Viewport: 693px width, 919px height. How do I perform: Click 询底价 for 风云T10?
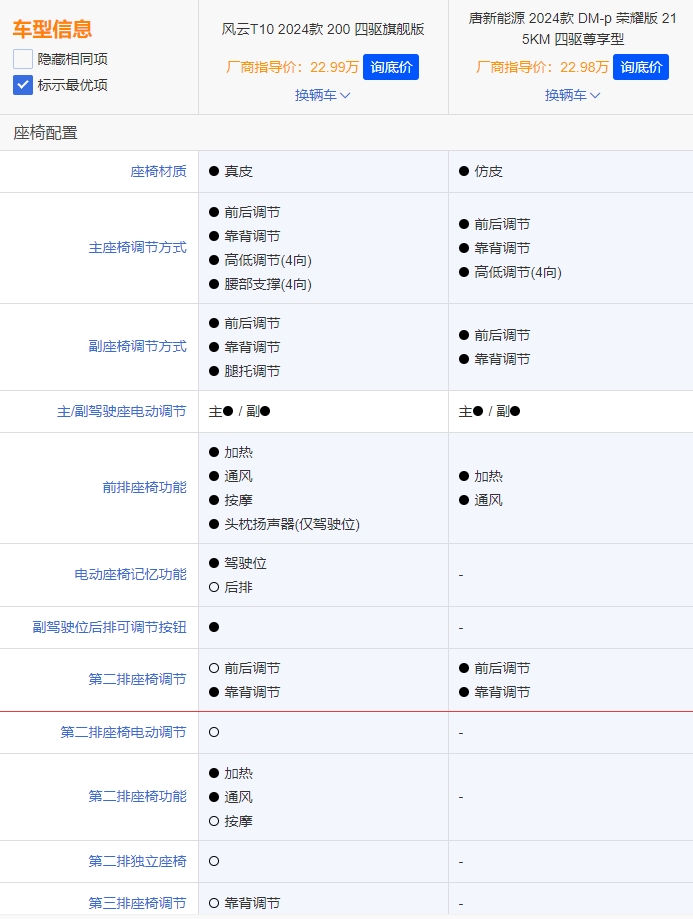391,67
